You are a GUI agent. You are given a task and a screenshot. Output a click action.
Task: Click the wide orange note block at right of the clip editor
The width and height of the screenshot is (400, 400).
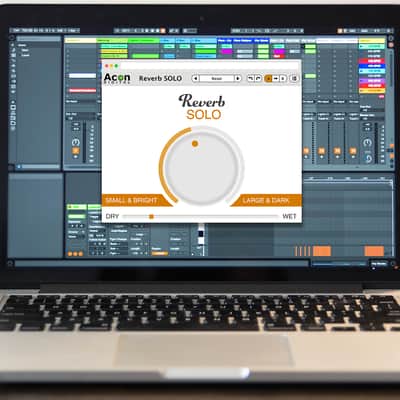pos(374,251)
